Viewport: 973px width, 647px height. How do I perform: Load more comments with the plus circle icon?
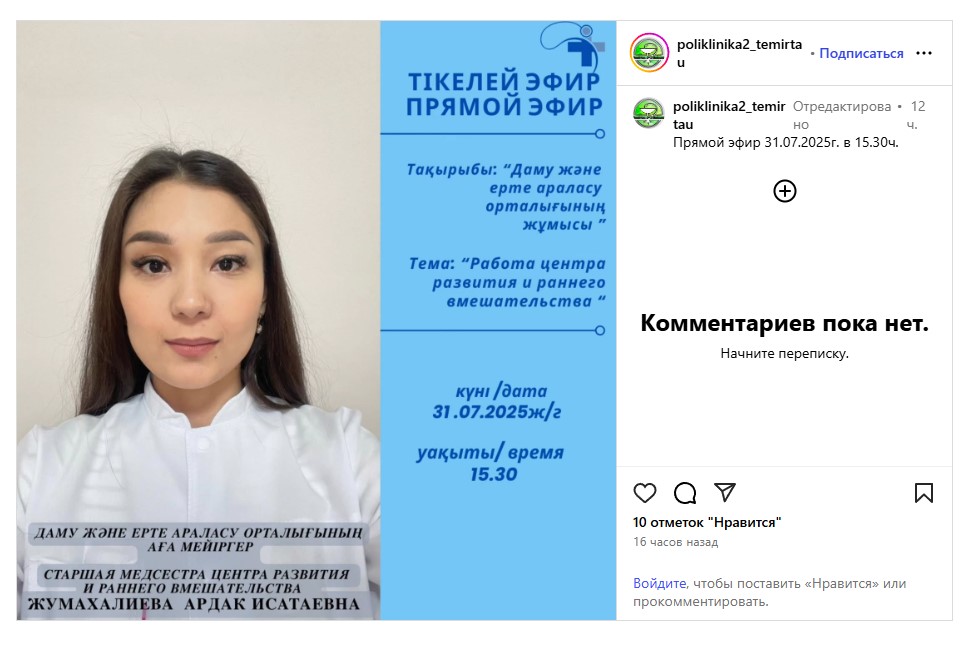785,191
